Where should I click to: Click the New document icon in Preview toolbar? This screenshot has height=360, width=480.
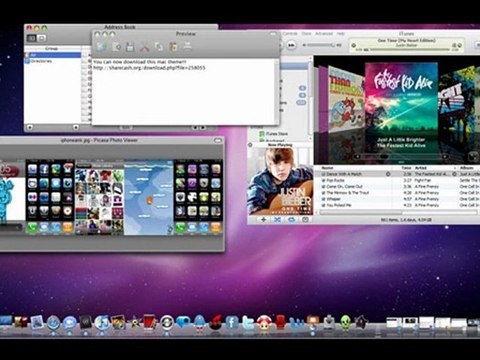click(101, 46)
